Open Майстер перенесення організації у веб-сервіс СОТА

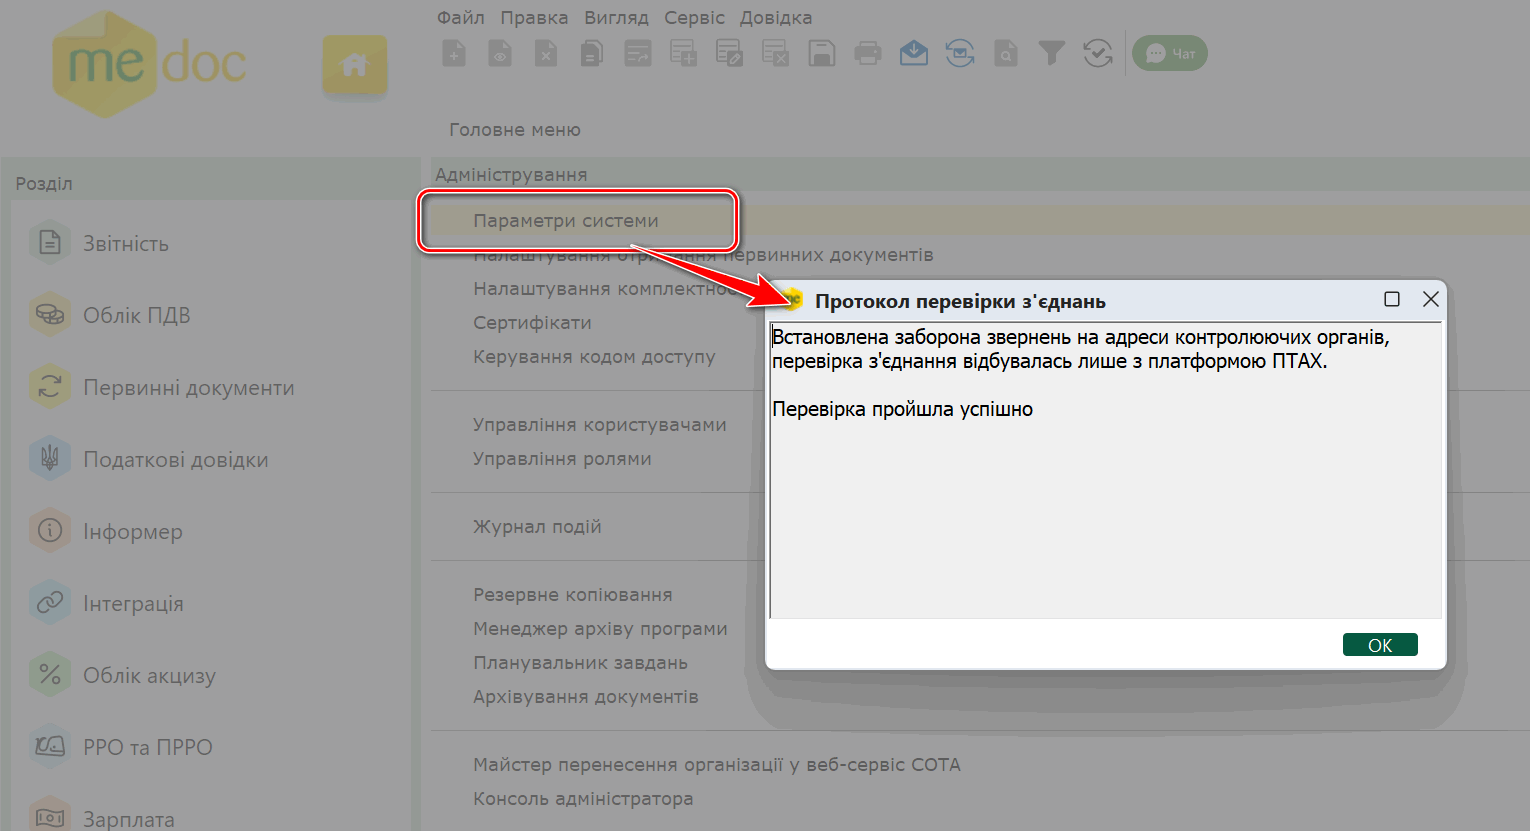[717, 765]
